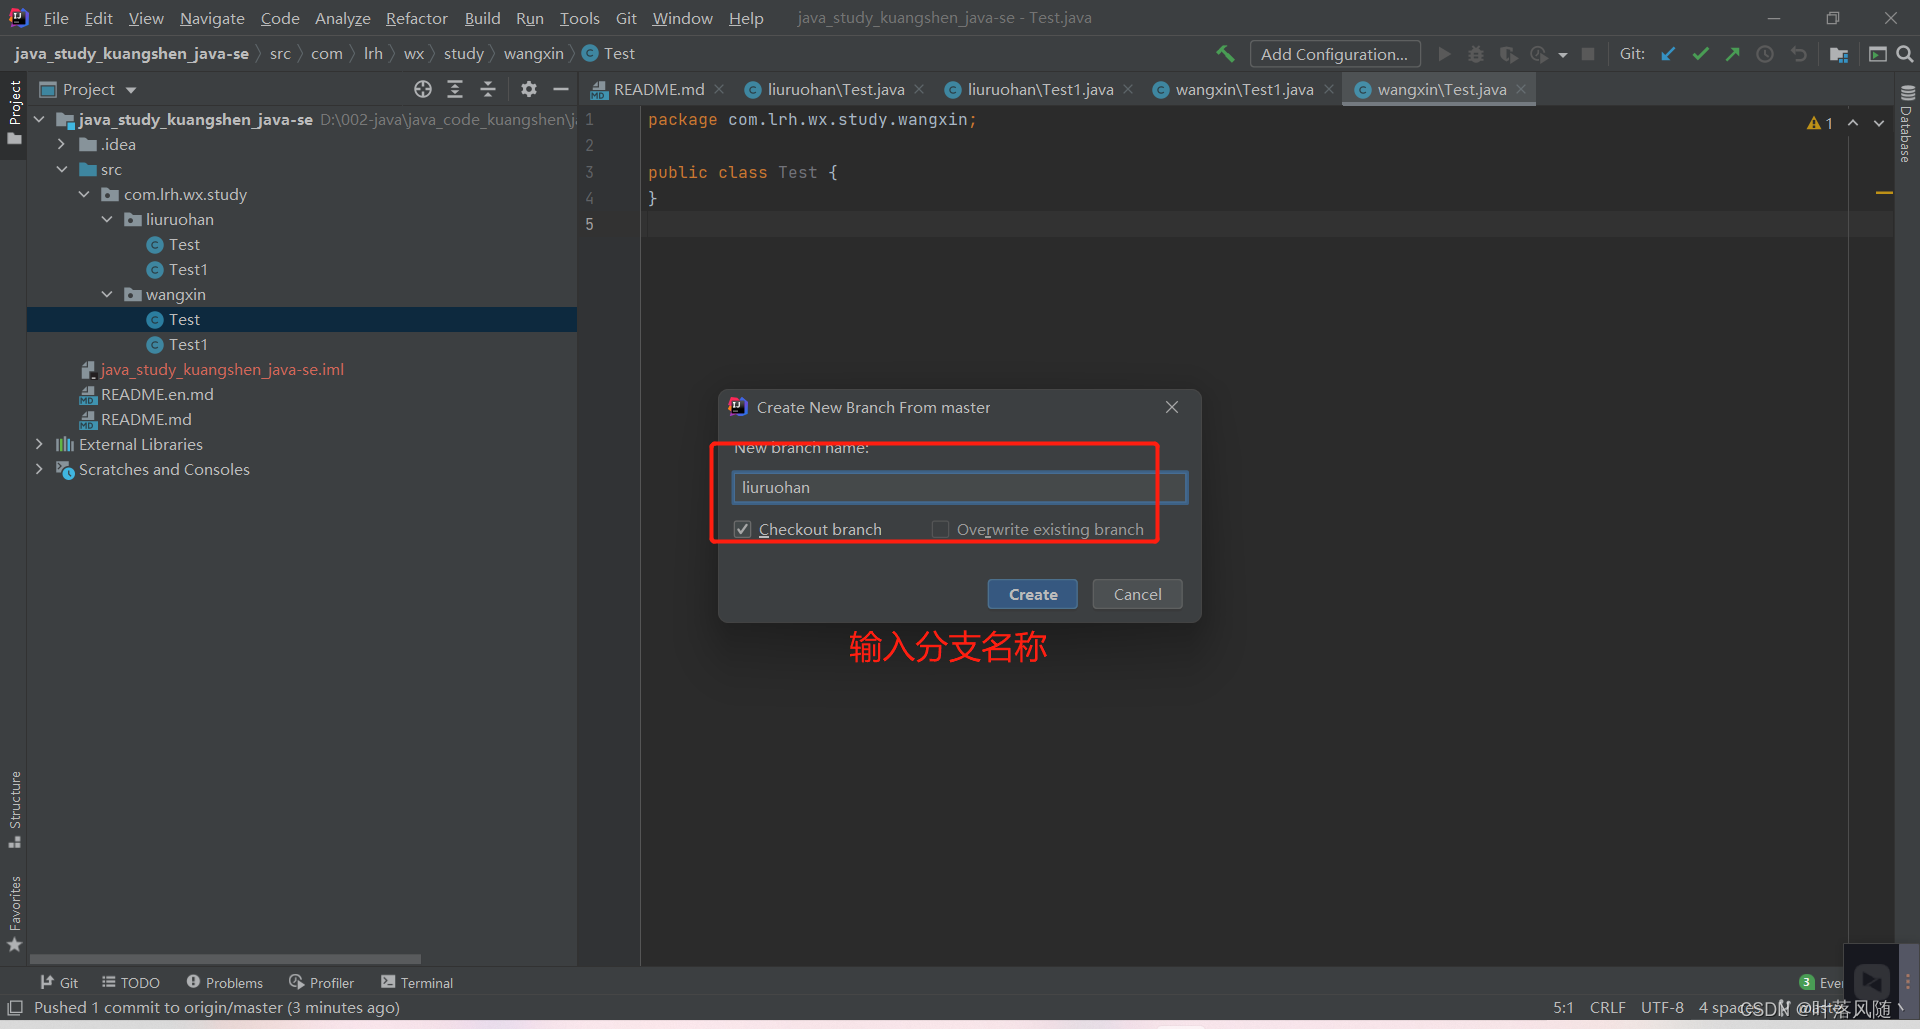Open the Project Structure icon

coord(1838,54)
